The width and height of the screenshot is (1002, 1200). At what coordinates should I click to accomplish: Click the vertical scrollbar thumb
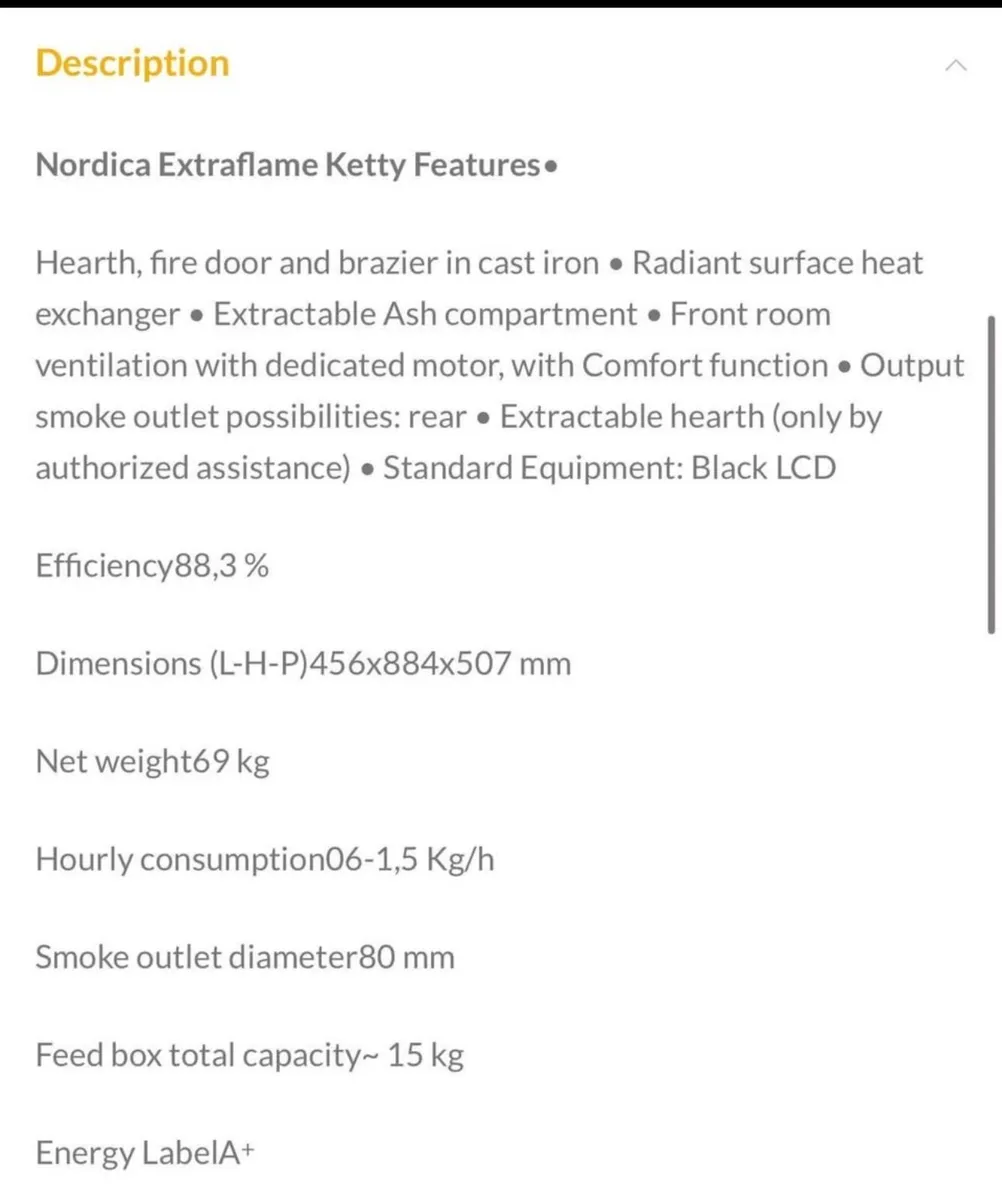(990, 475)
